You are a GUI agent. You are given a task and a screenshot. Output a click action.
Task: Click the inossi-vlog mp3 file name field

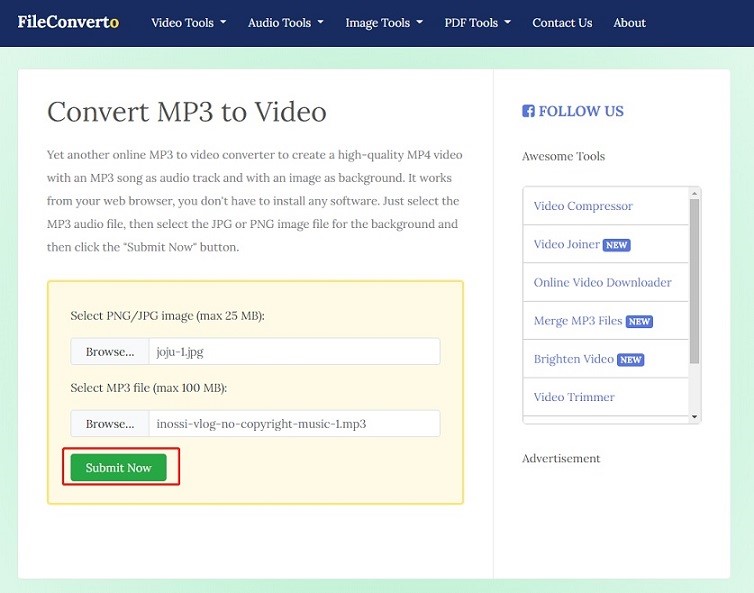pyautogui.click(x=294, y=424)
